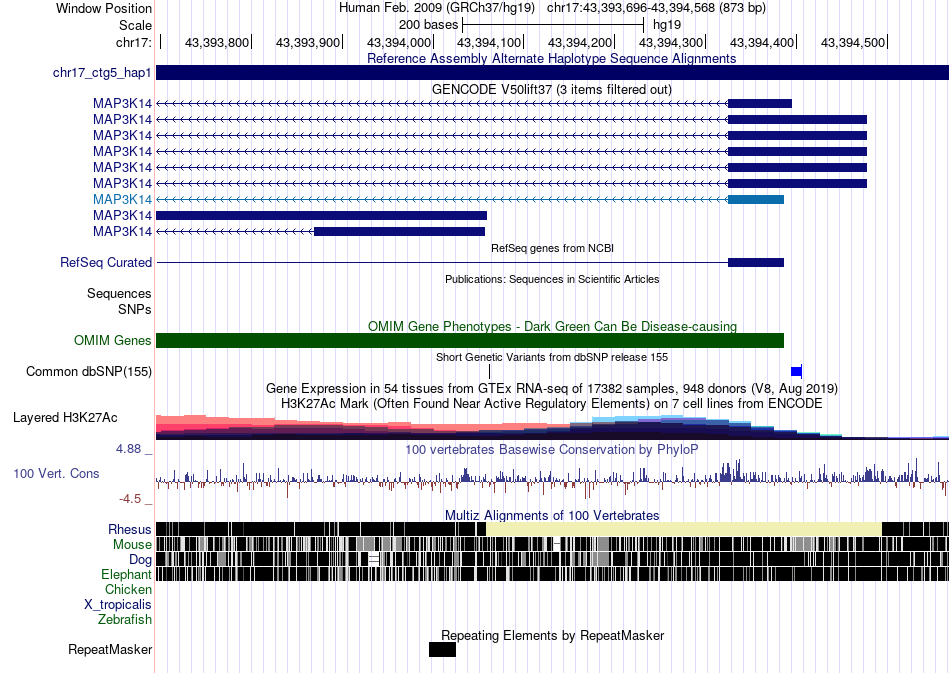The image size is (950, 673).
Task: Open the OMIM Genes track label
Action: tap(112, 340)
